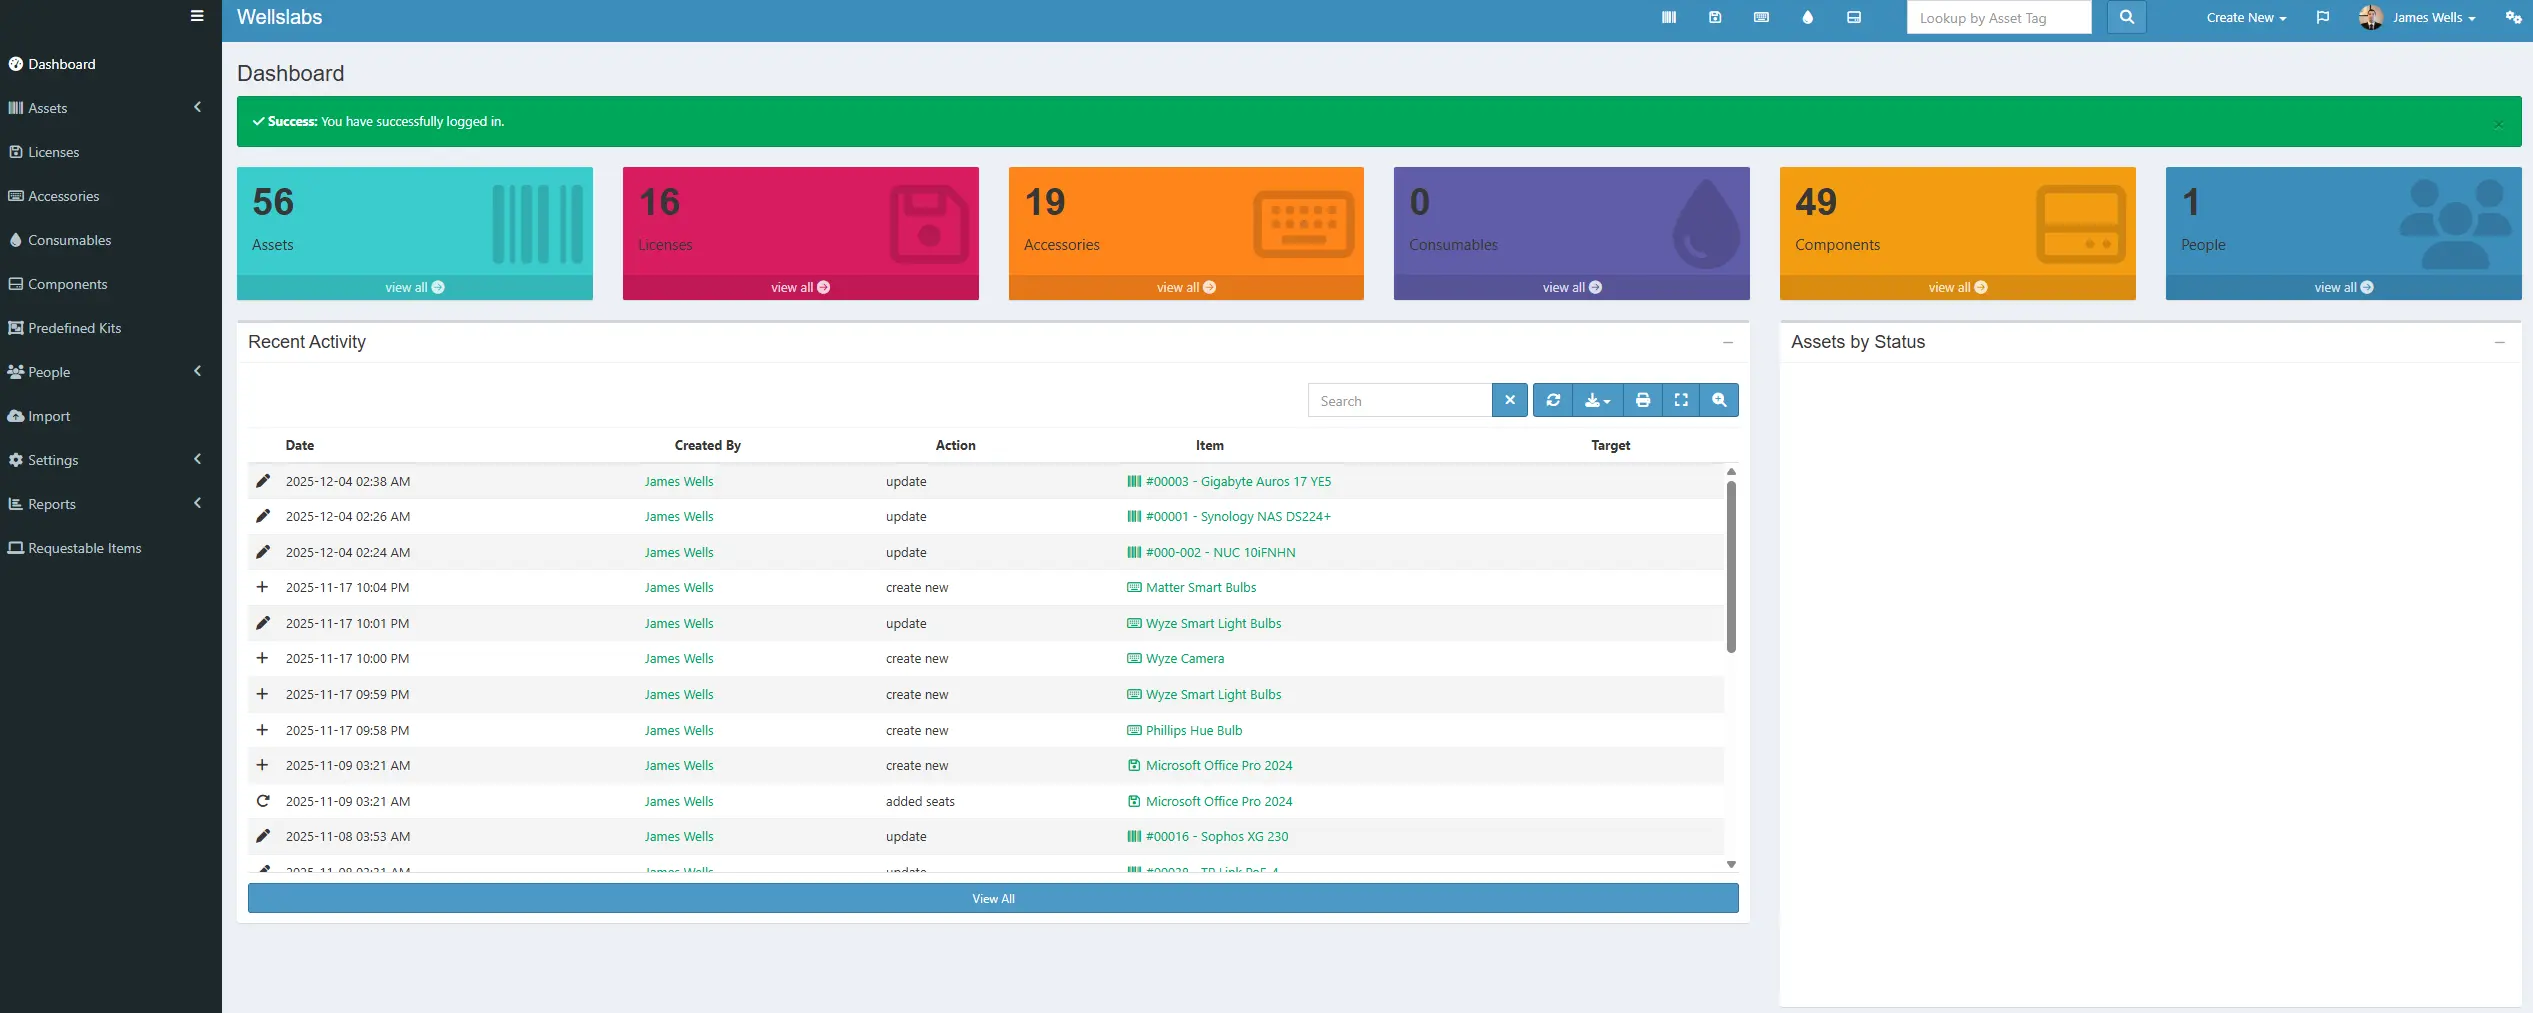The height and width of the screenshot is (1013, 2533).
Task: Toggle fullscreen for Recent Activity table
Action: 1681,400
